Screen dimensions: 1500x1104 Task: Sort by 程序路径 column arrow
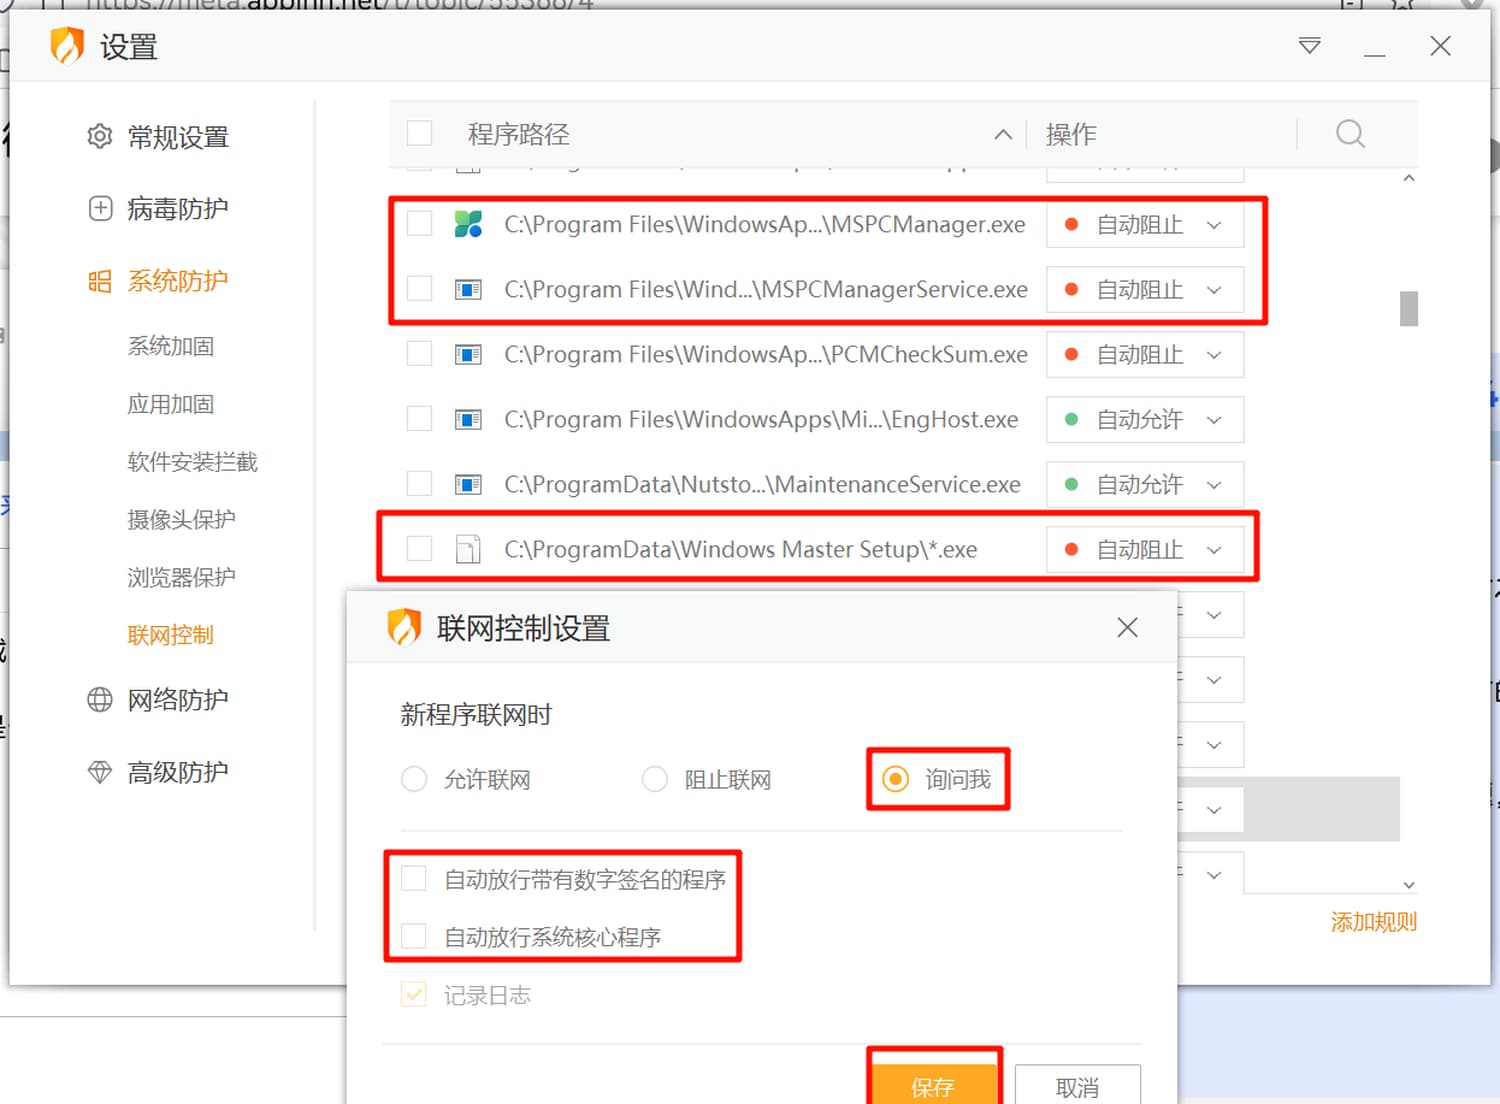[1003, 135]
